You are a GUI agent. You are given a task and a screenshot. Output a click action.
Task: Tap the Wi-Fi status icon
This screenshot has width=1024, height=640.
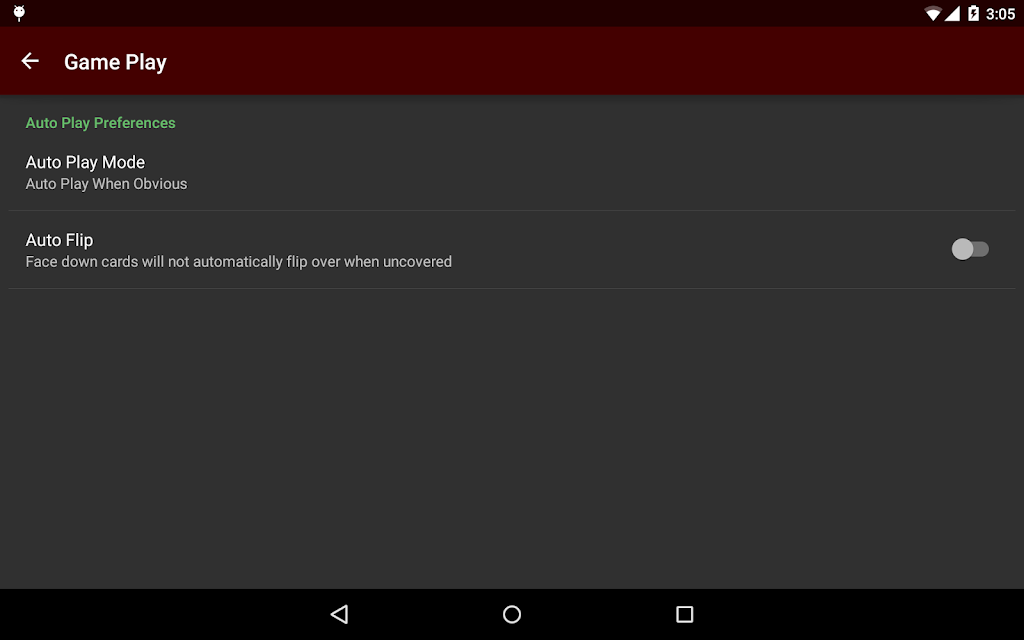coord(933,13)
